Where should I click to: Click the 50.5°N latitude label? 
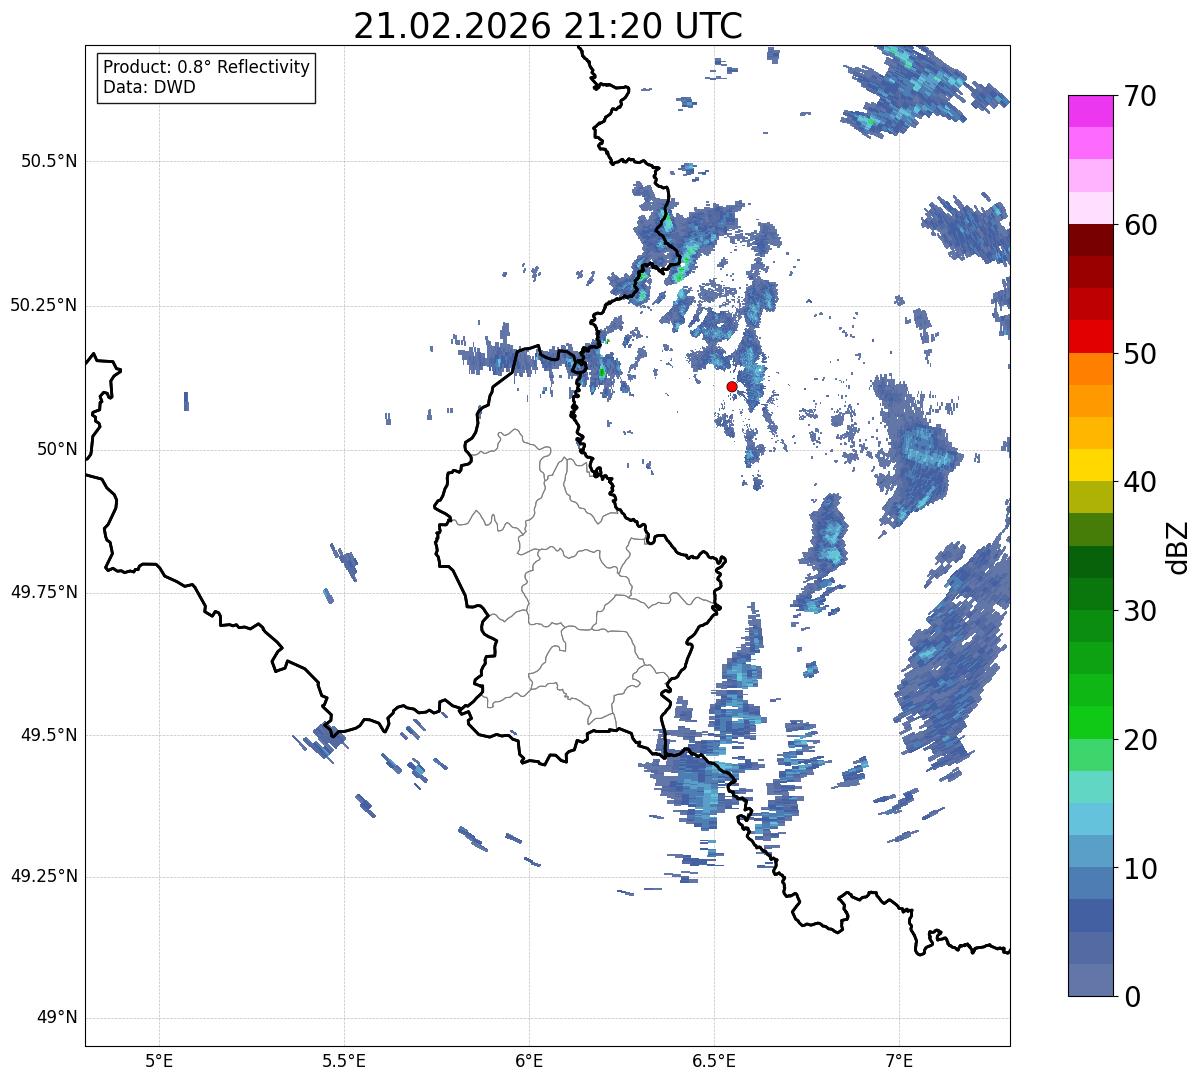tap(49, 161)
